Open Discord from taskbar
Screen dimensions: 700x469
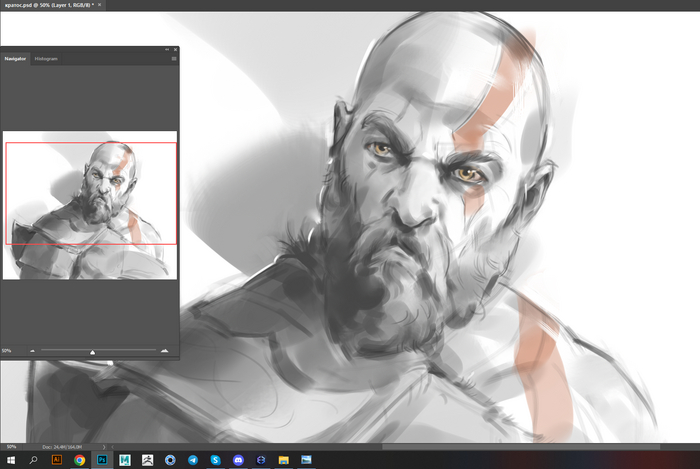click(238, 460)
